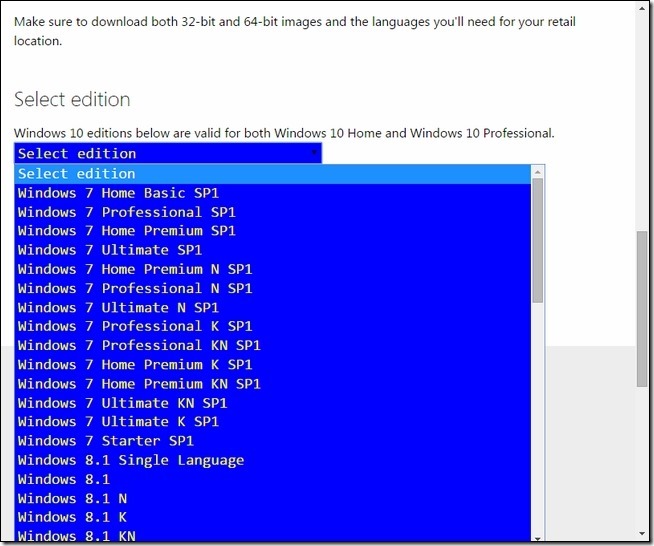Select Windows 7 Home Premium N SP1
Screen dimensions: 654x546
click(273, 269)
